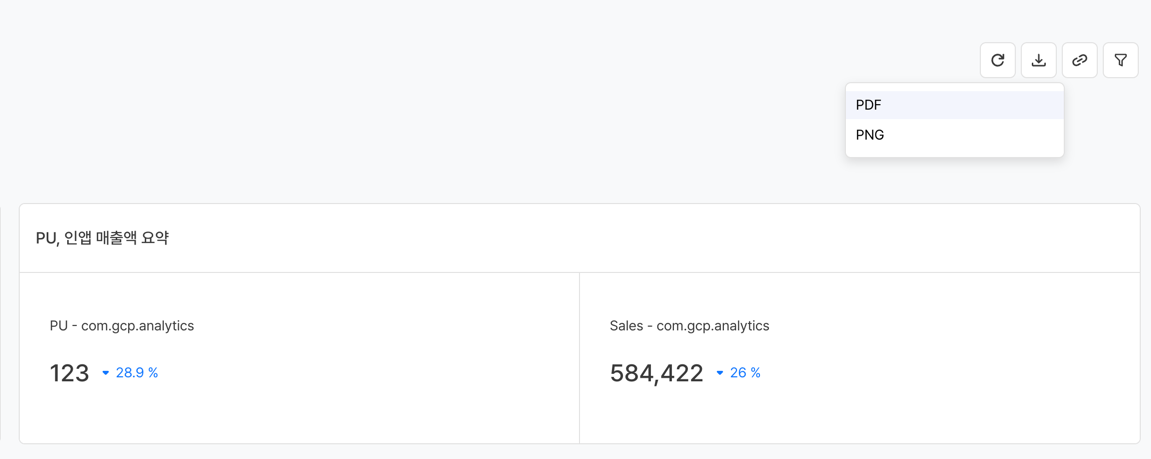1151x459 pixels.
Task: Click the PU value 123
Action: [69, 373]
